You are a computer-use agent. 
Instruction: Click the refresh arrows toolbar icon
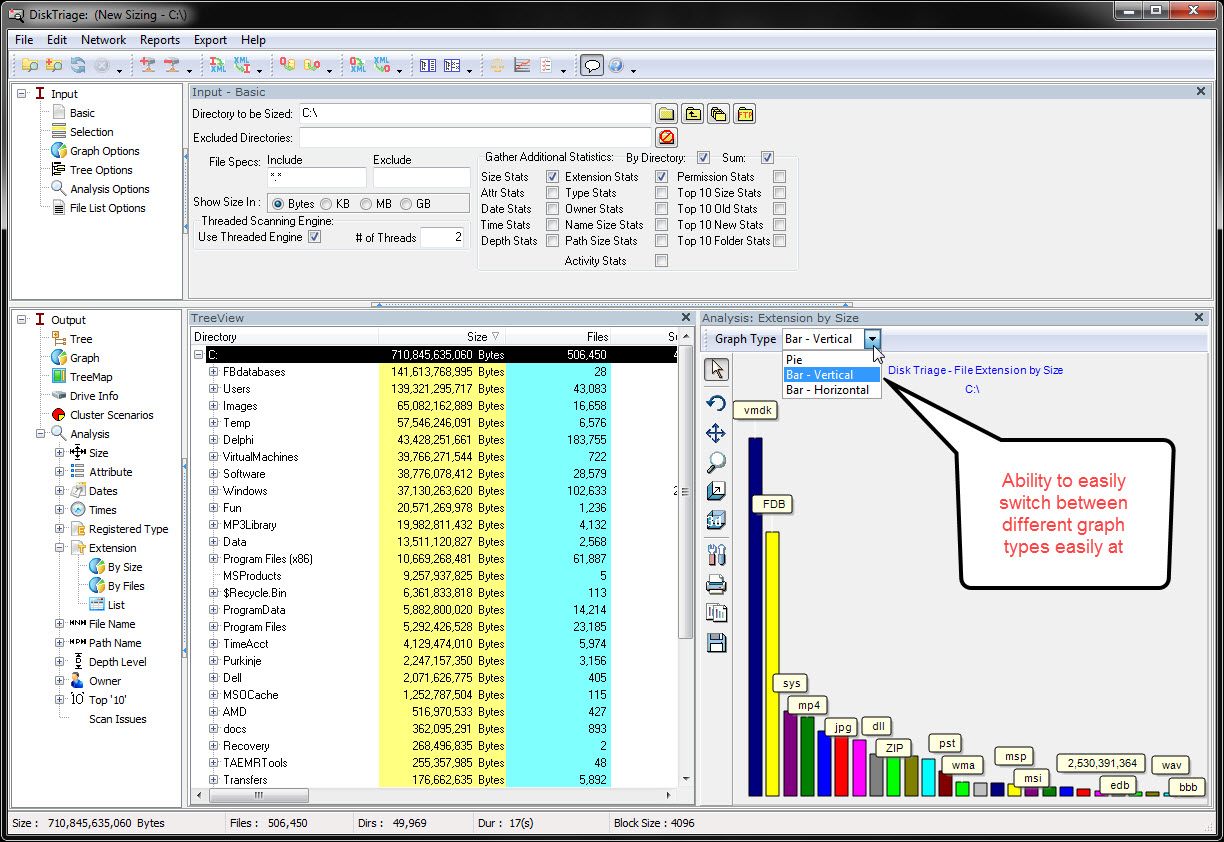point(78,66)
